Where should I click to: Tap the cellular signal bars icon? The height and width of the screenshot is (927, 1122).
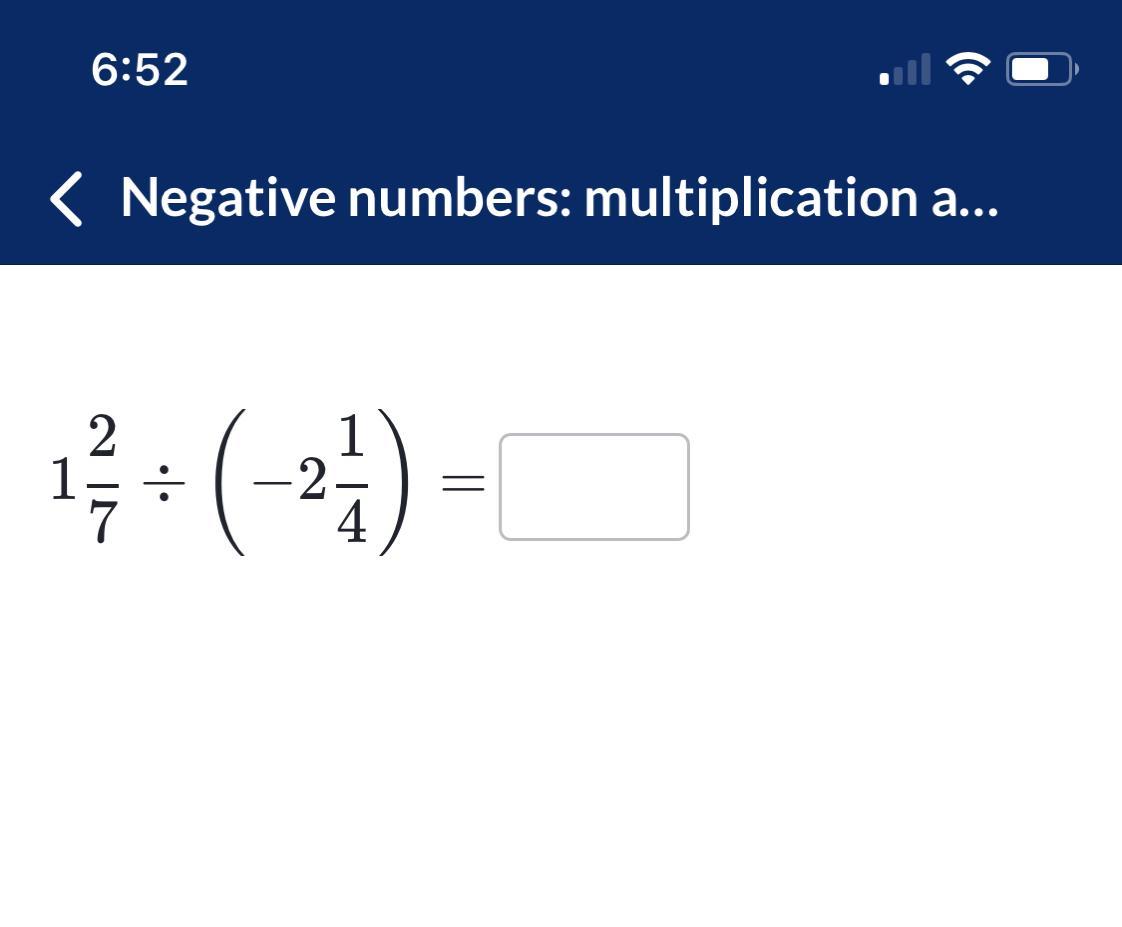(x=905, y=69)
